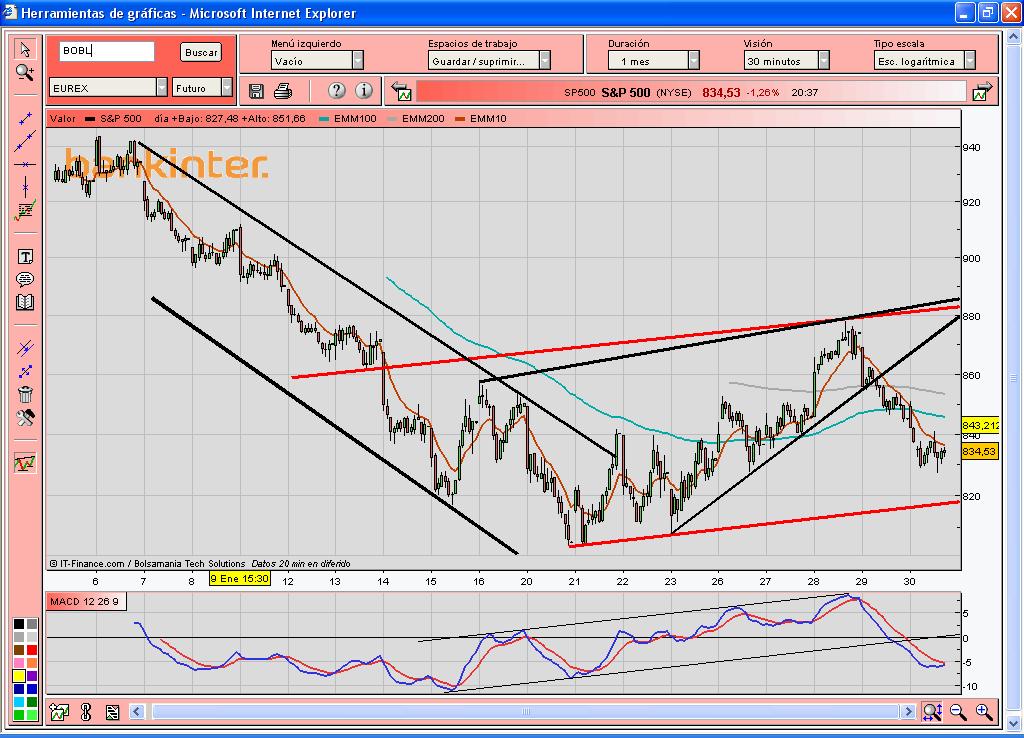1024x738 pixels.
Task: Select the text annotation tool
Action: 25,257
